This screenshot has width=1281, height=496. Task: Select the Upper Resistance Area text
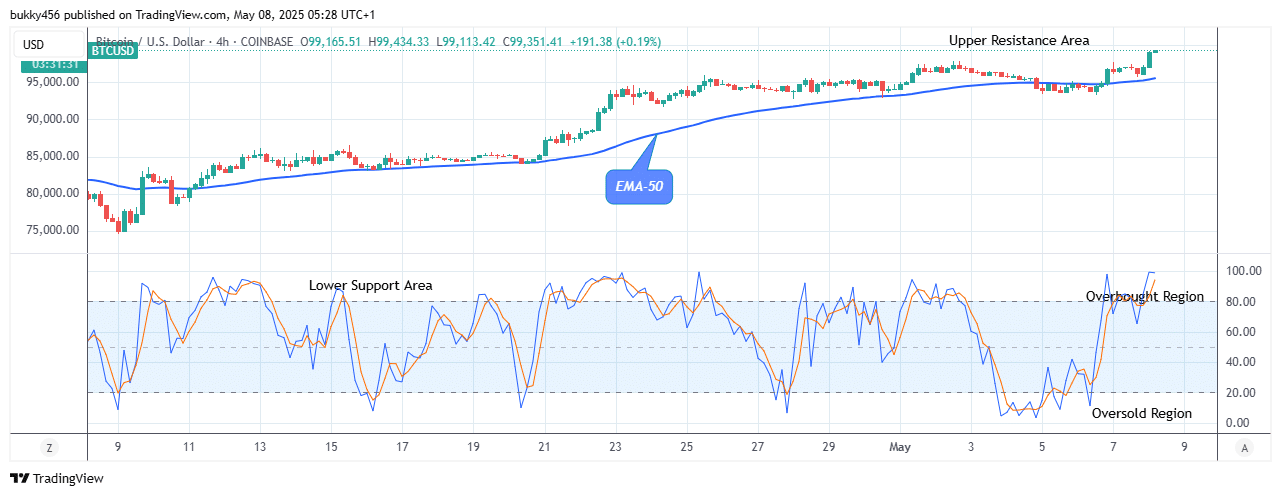pyautogui.click(x=1019, y=40)
